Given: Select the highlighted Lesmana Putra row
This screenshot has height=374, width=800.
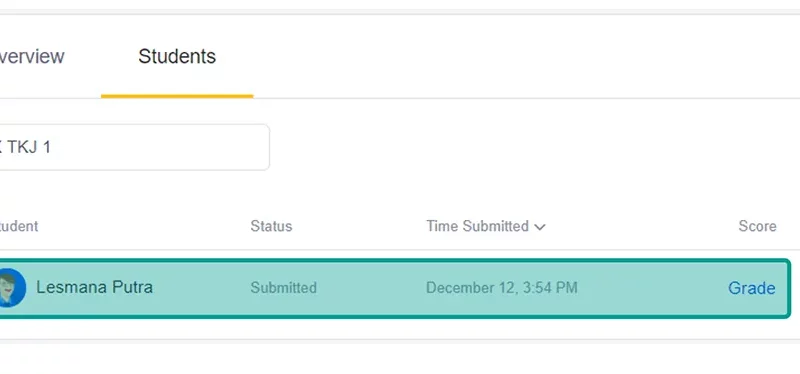Looking at the screenshot, I should (x=395, y=288).
